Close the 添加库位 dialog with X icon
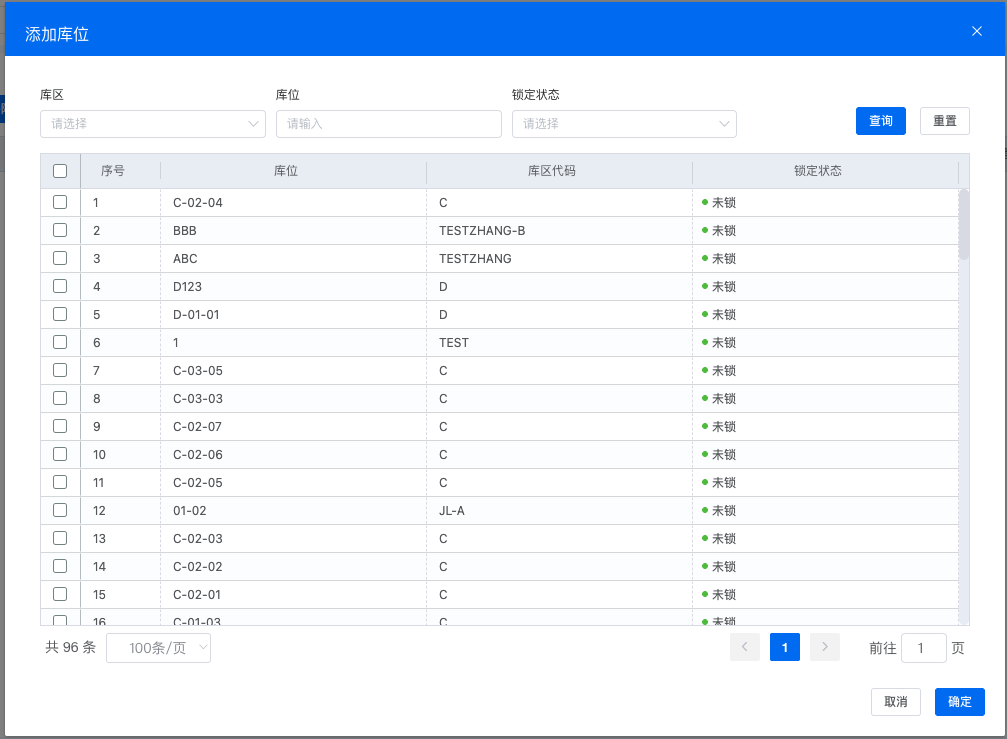1007x739 pixels. [977, 31]
